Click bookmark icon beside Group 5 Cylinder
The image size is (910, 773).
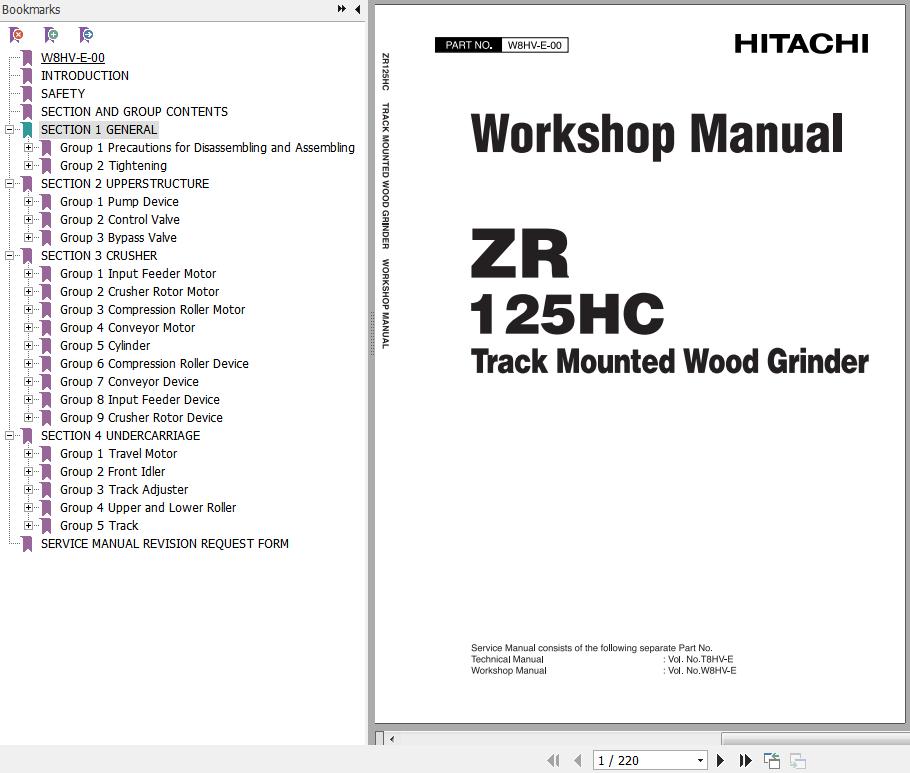tap(46, 346)
